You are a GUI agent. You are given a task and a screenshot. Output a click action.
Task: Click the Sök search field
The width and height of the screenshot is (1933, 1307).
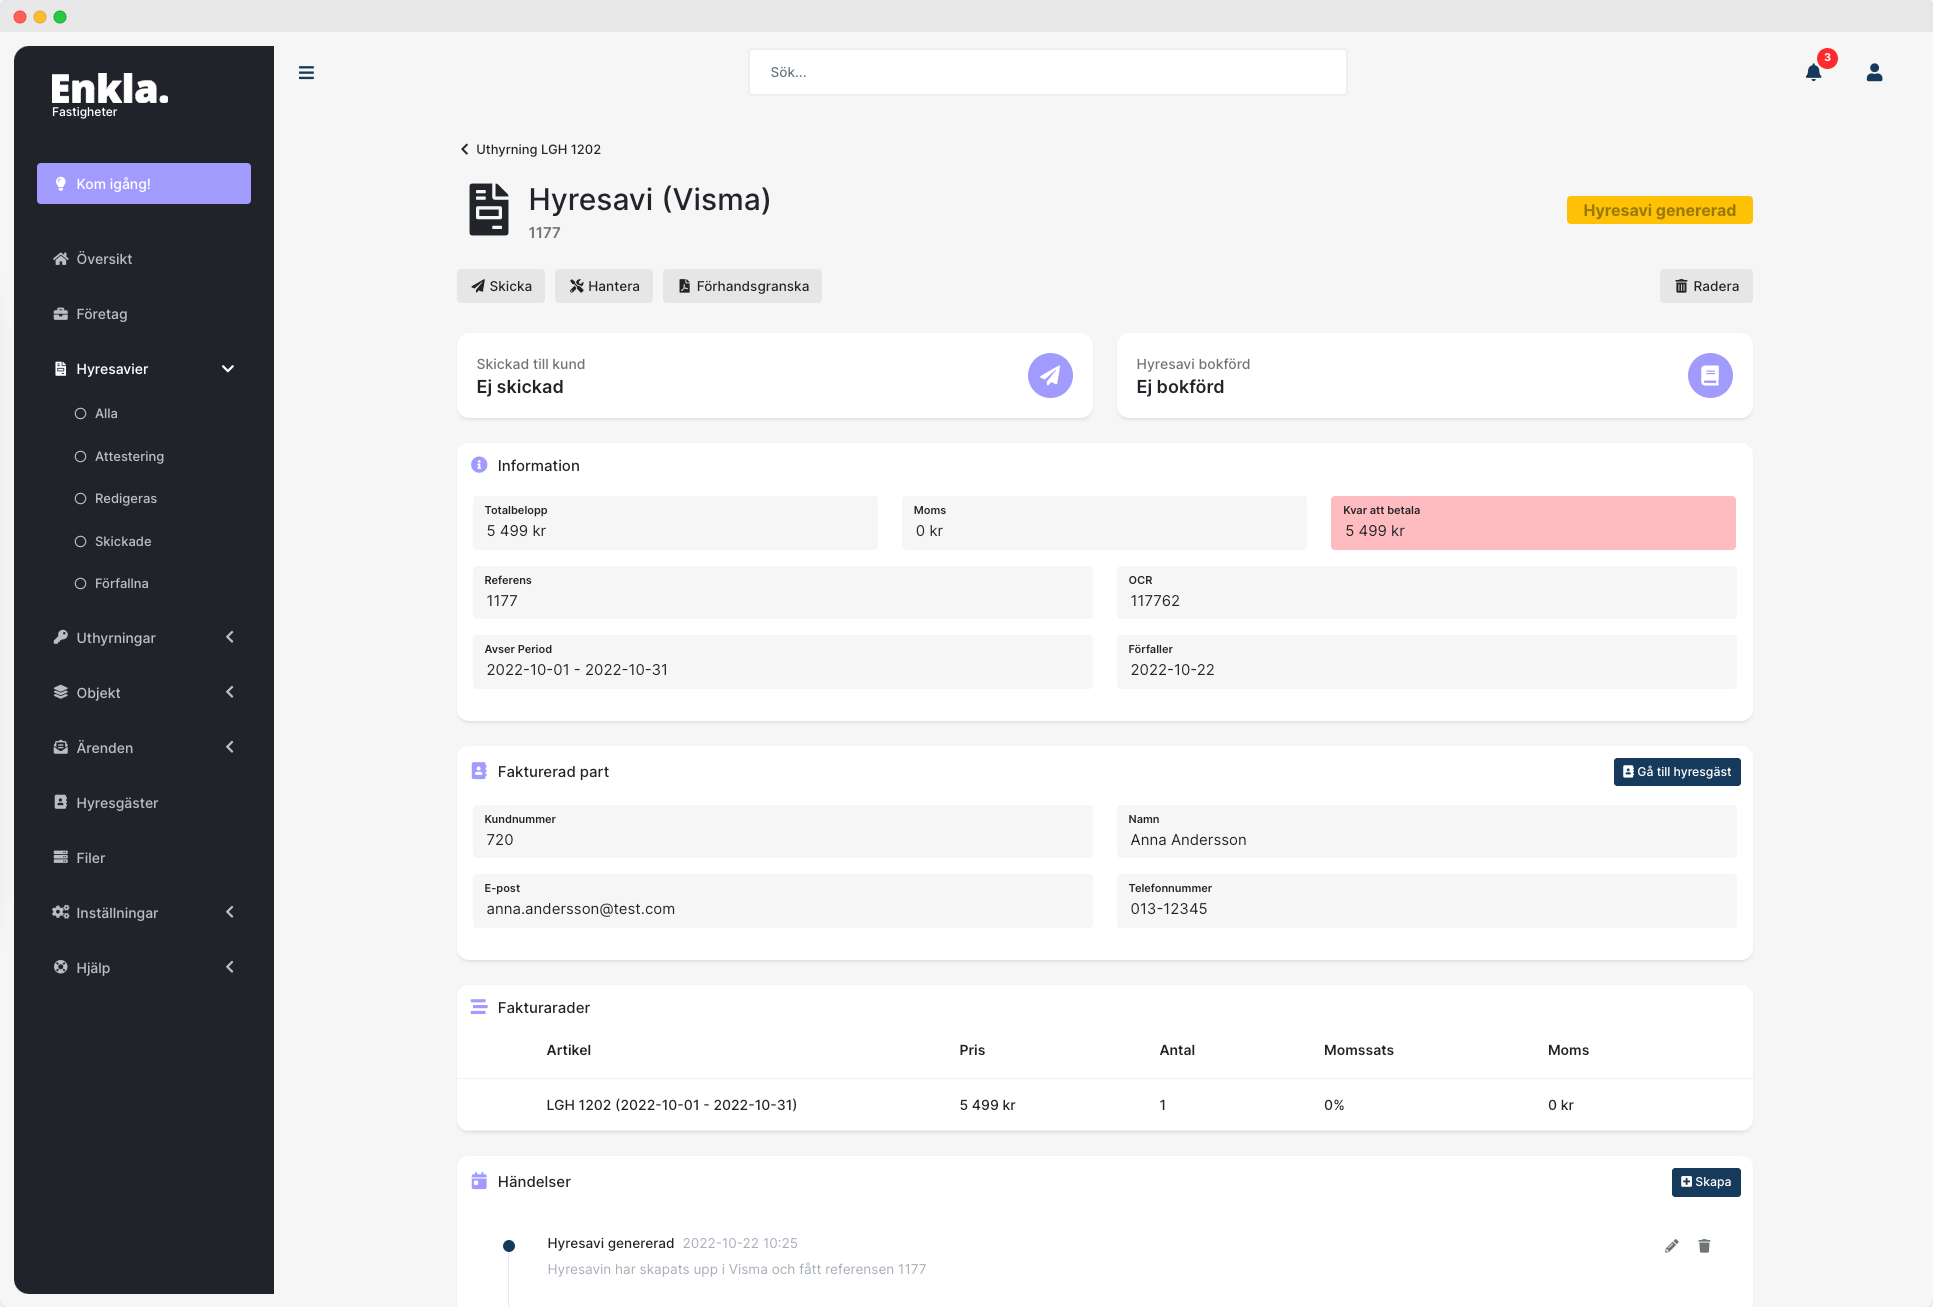tap(1047, 72)
